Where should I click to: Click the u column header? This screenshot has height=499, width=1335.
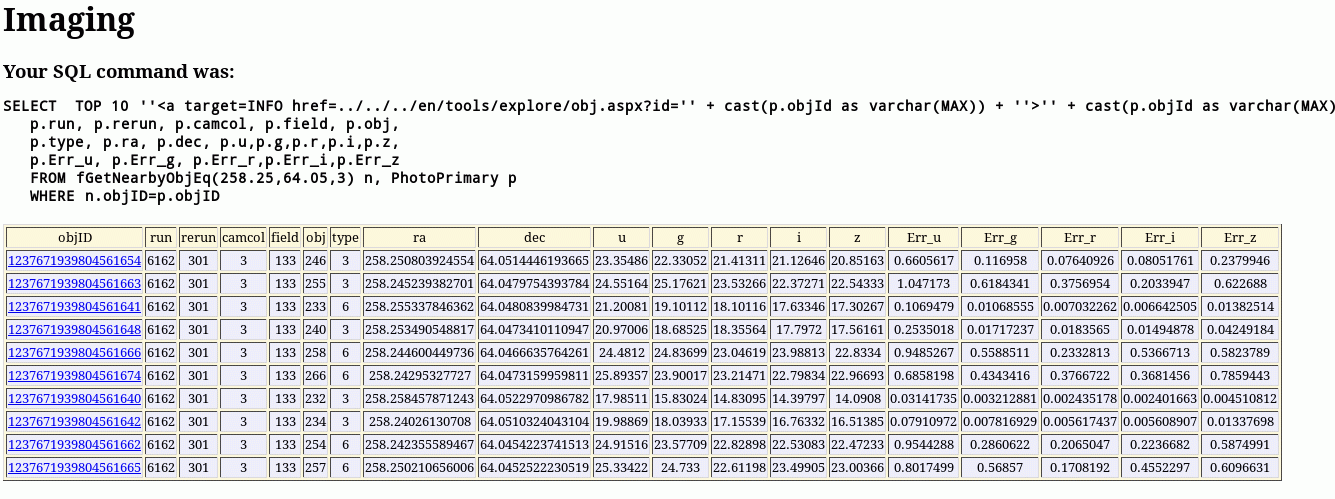click(x=622, y=237)
